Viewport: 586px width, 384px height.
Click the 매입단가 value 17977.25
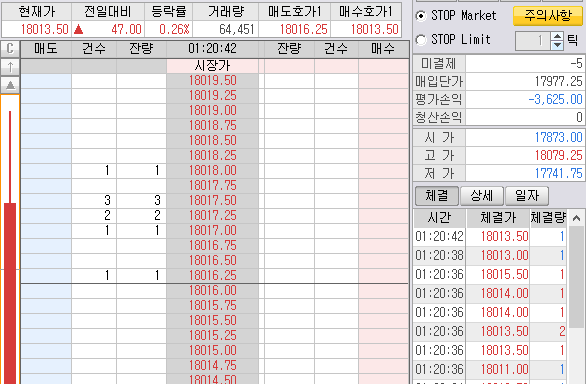558,82
